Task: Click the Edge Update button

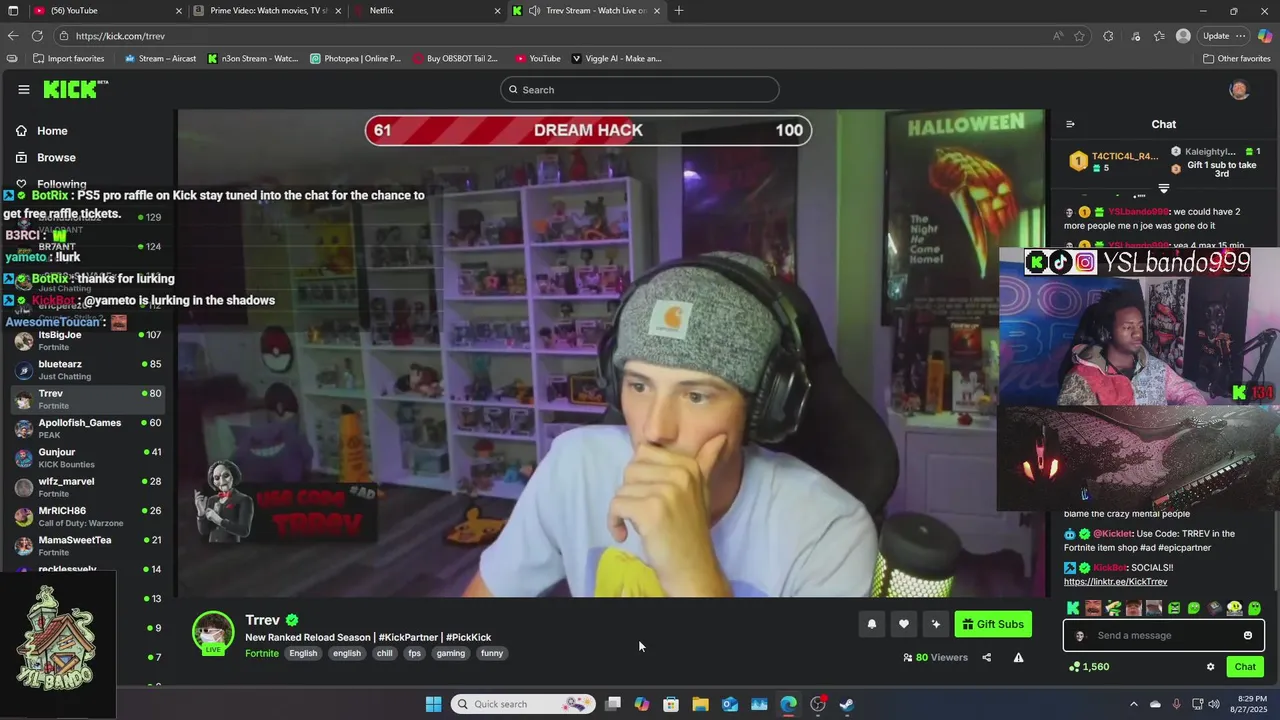Action: tap(1224, 36)
